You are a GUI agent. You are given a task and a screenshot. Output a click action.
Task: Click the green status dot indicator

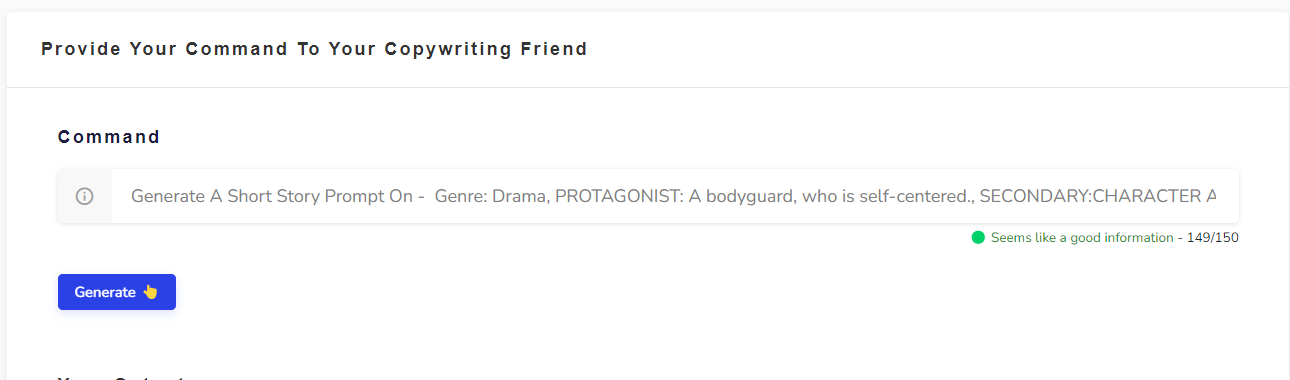click(978, 238)
